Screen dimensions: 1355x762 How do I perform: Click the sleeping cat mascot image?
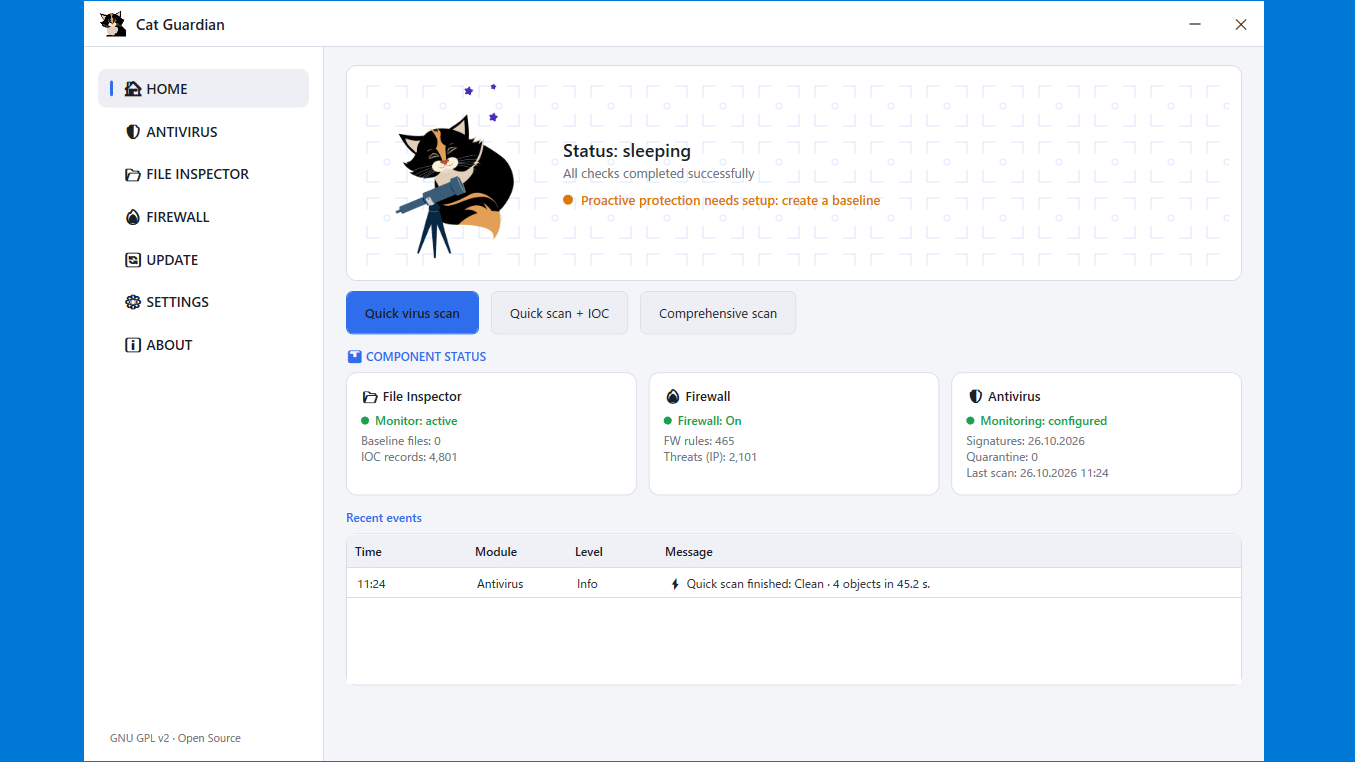[455, 186]
